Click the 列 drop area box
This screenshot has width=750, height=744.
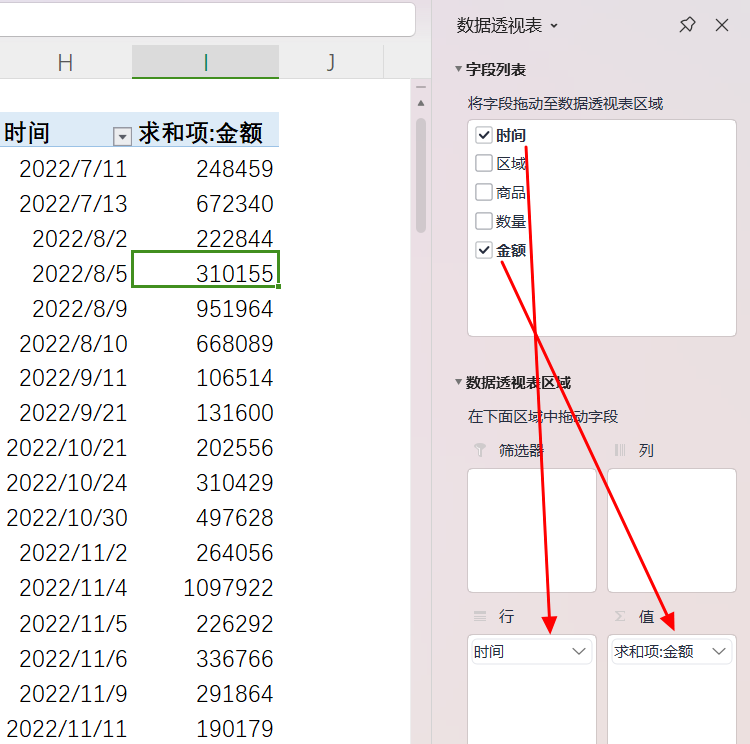pyautogui.click(x=672, y=530)
